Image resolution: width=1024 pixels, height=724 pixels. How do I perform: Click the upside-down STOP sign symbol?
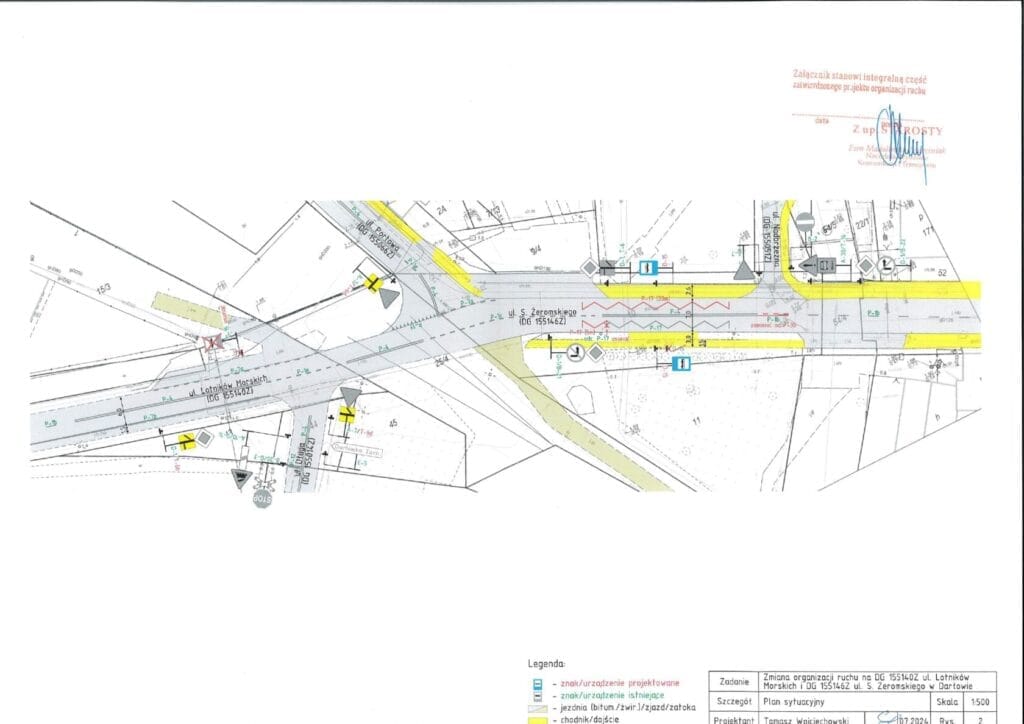click(262, 498)
